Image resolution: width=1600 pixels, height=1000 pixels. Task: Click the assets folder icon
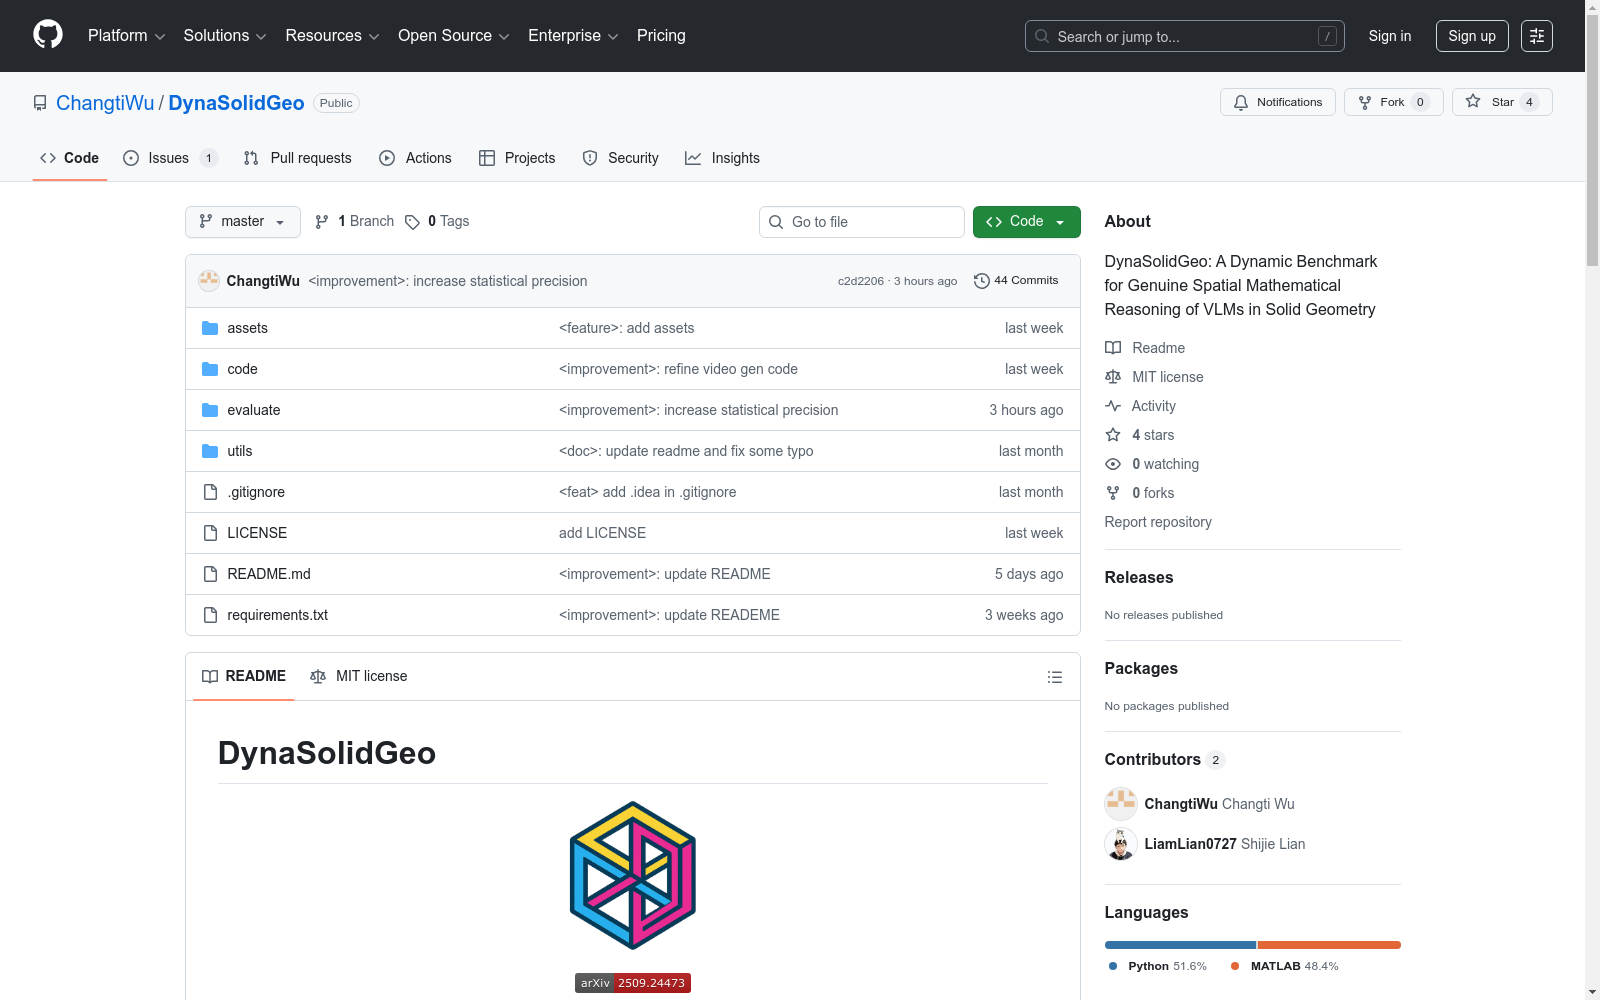pyautogui.click(x=210, y=328)
